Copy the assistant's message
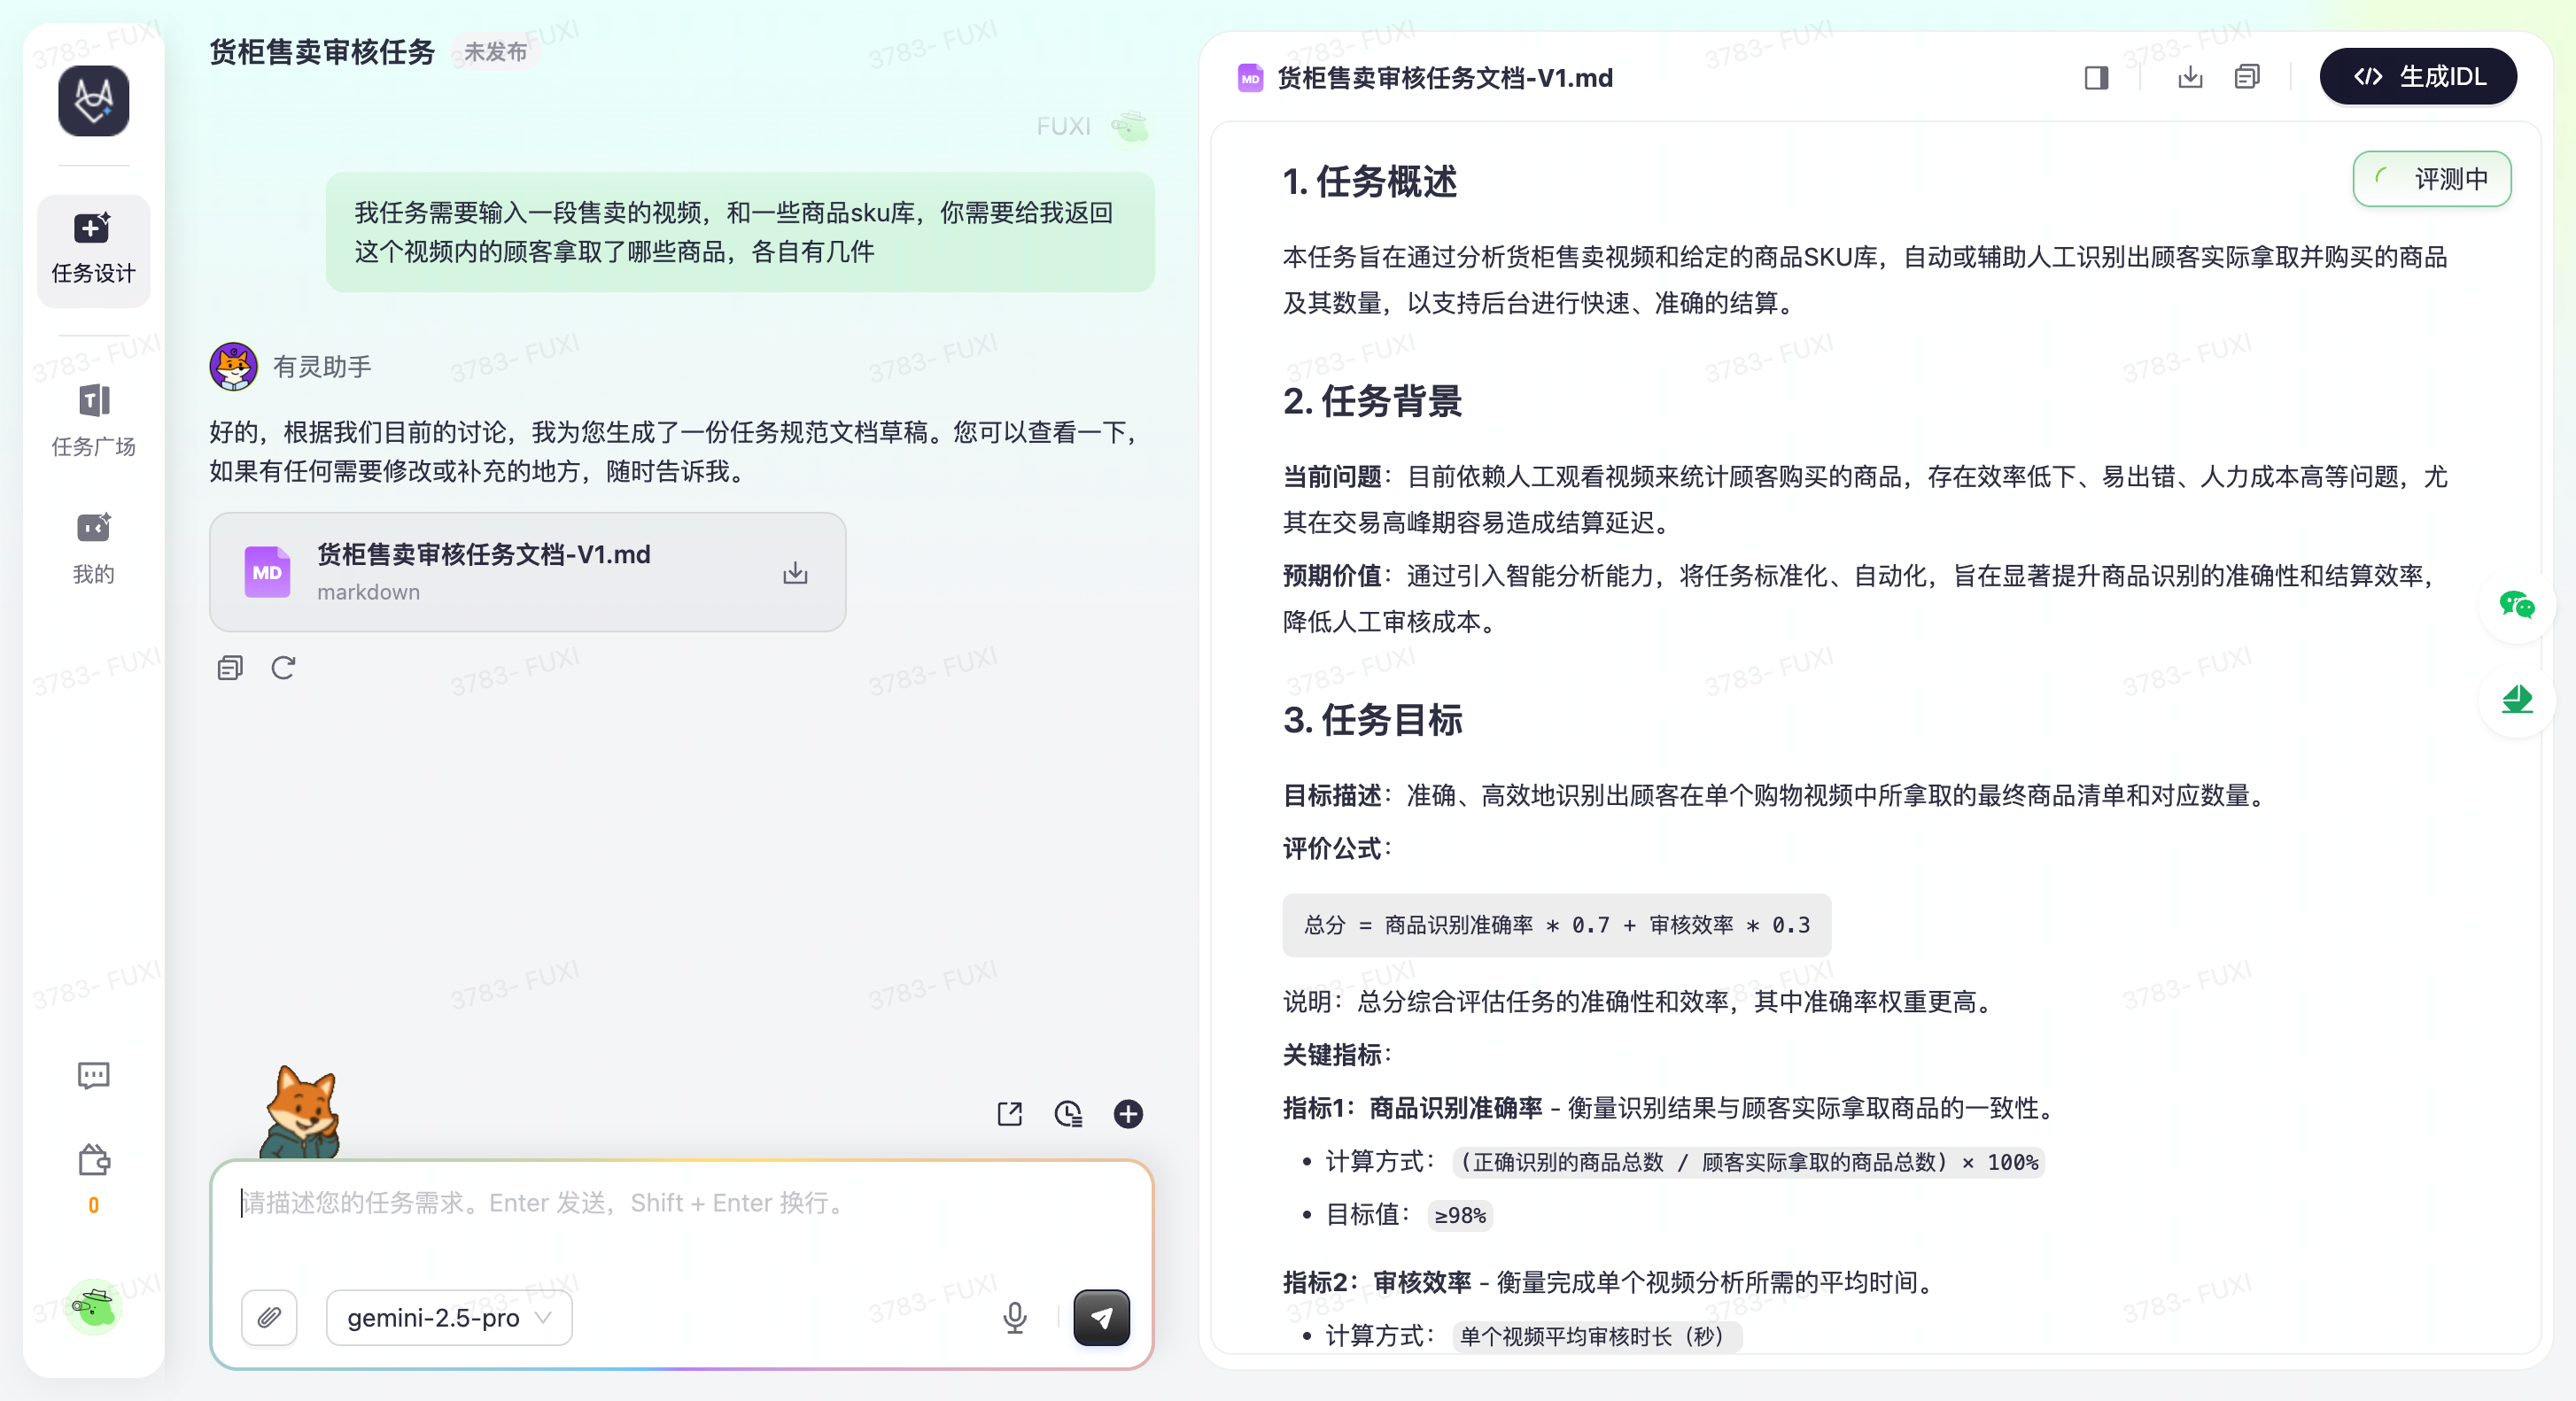Image resolution: width=2576 pixels, height=1401 pixels. 230,667
